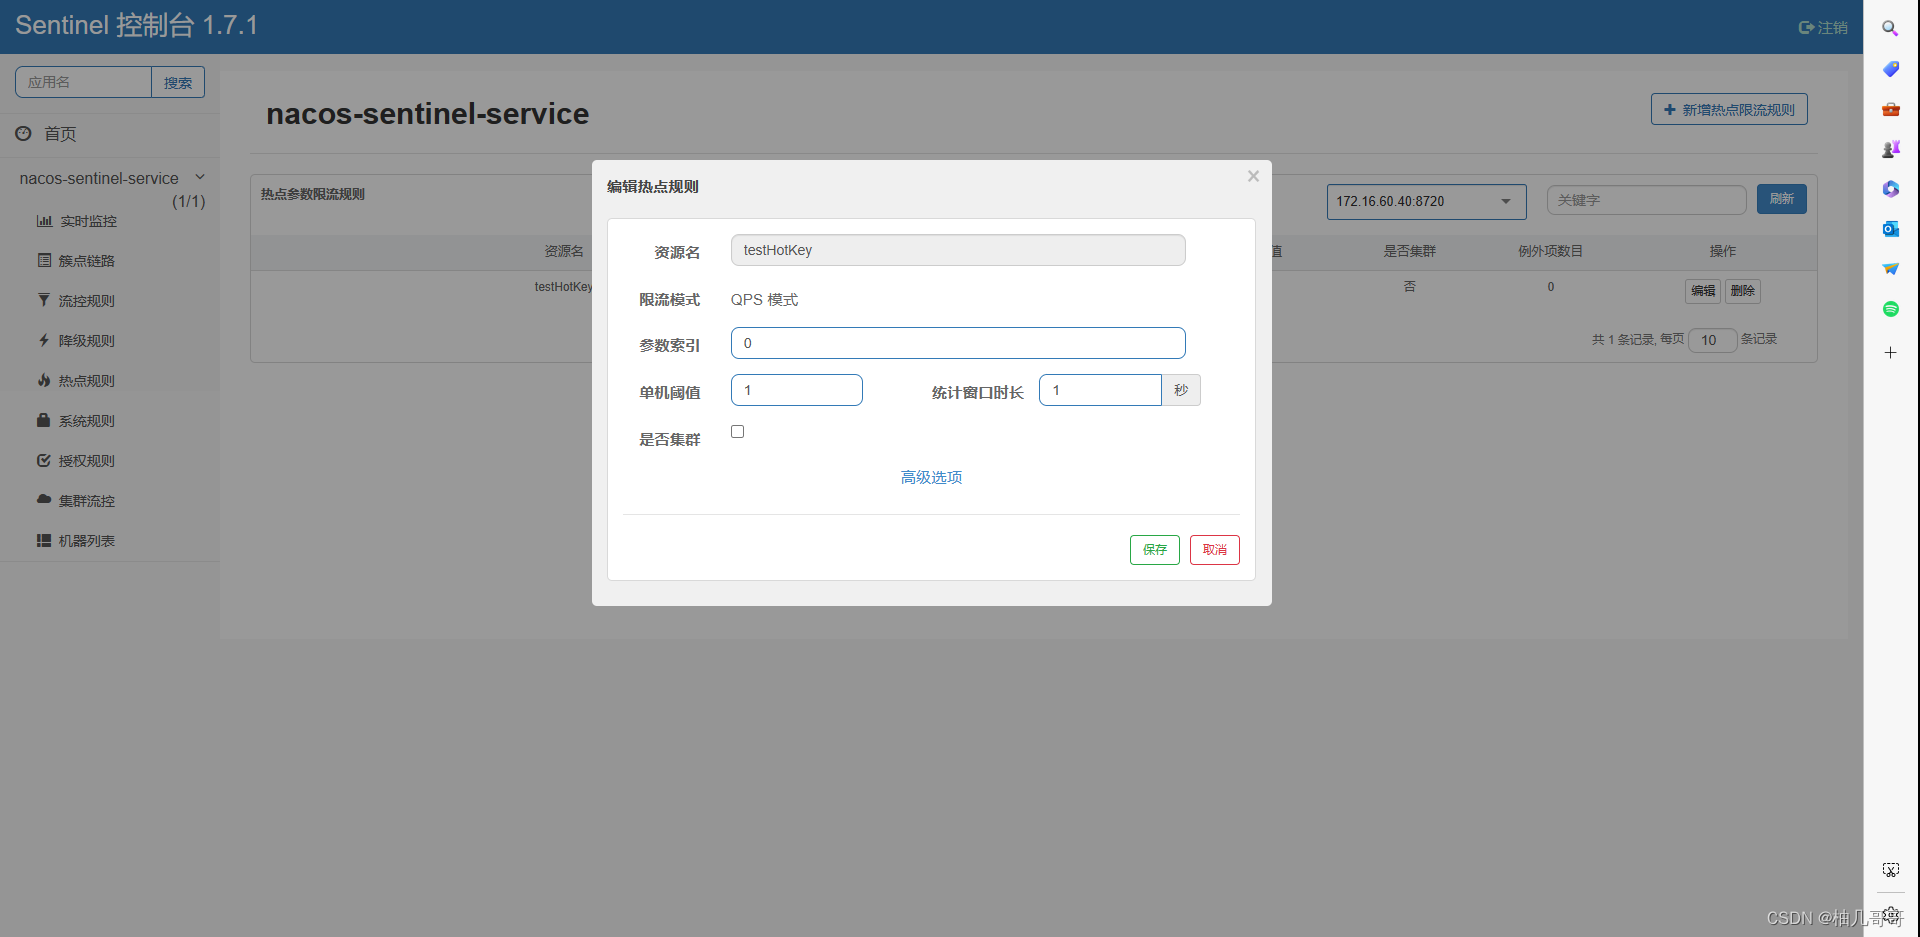This screenshot has width=1920, height=937.
Task: Focus the 统计窗口时长 input field
Action: pyautogui.click(x=1100, y=390)
